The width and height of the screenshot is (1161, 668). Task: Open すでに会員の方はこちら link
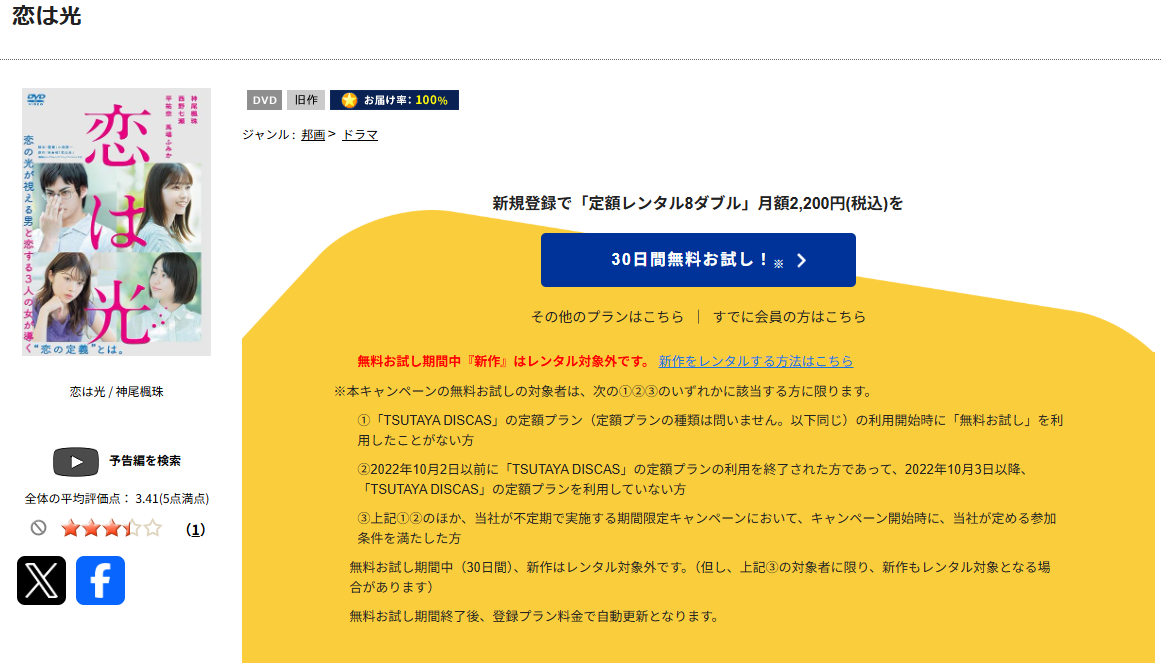(789, 317)
